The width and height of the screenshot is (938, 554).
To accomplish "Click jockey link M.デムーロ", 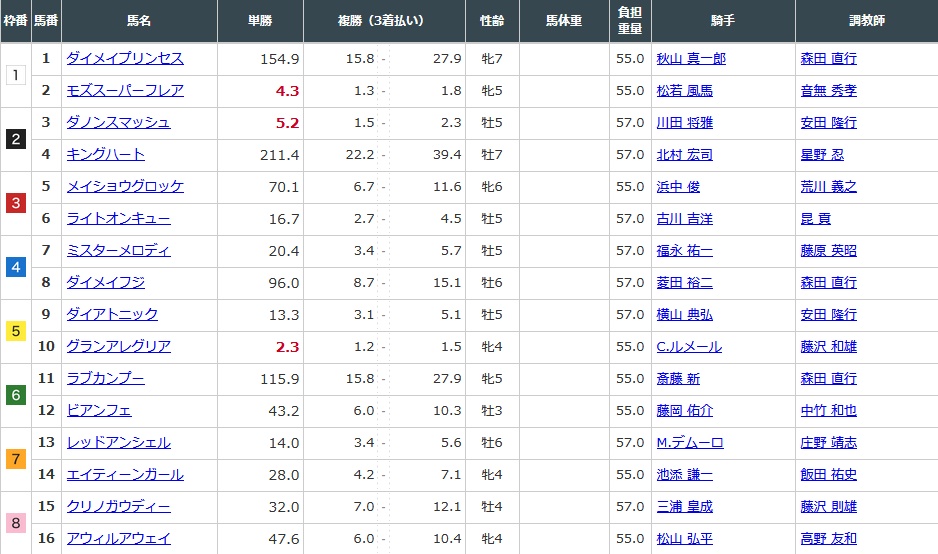I will click(689, 443).
